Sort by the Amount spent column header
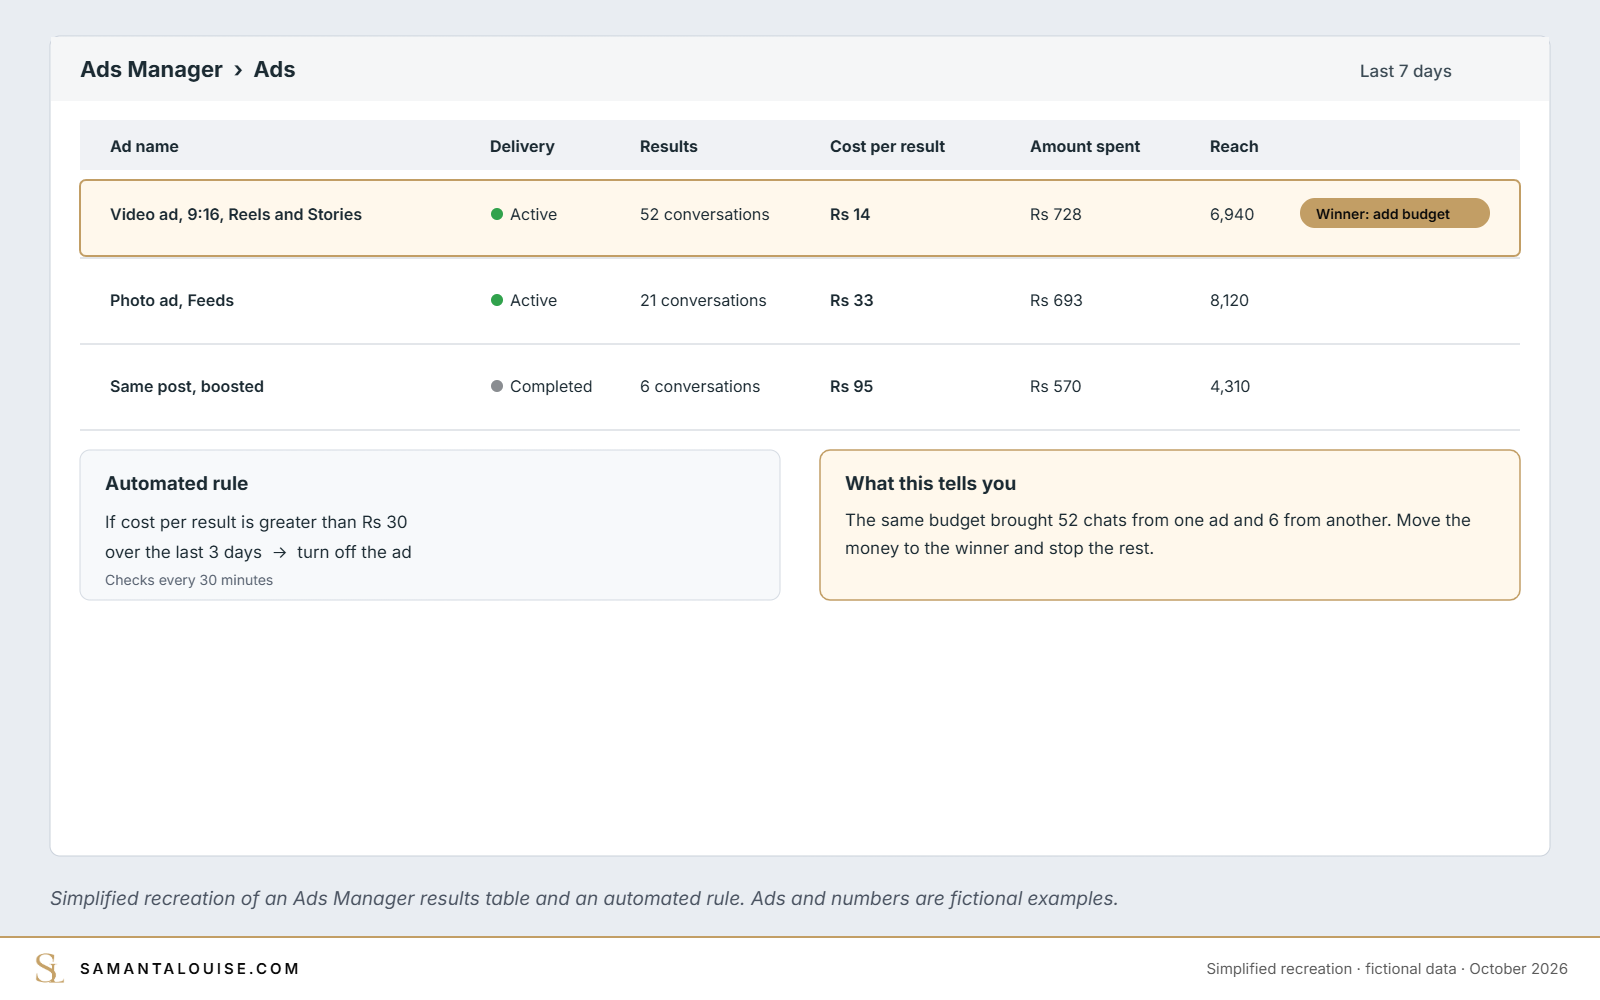This screenshot has height=1000, width=1600. pyautogui.click(x=1085, y=147)
